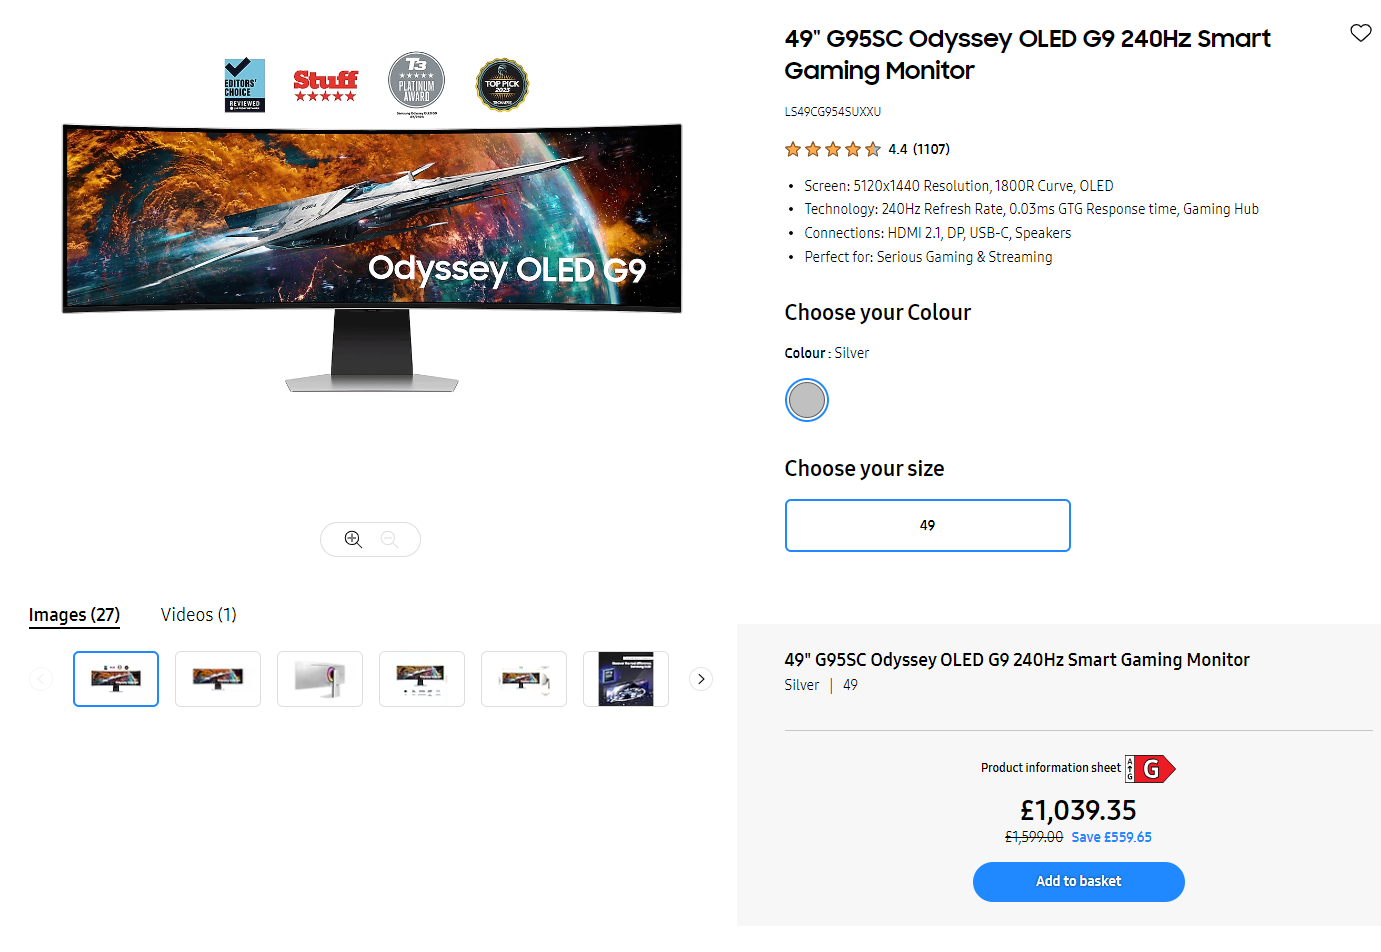Click the Editors' Choice award badge
Image resolution: width=1381 pixels, height=952 pixels.
coord(244,85)
